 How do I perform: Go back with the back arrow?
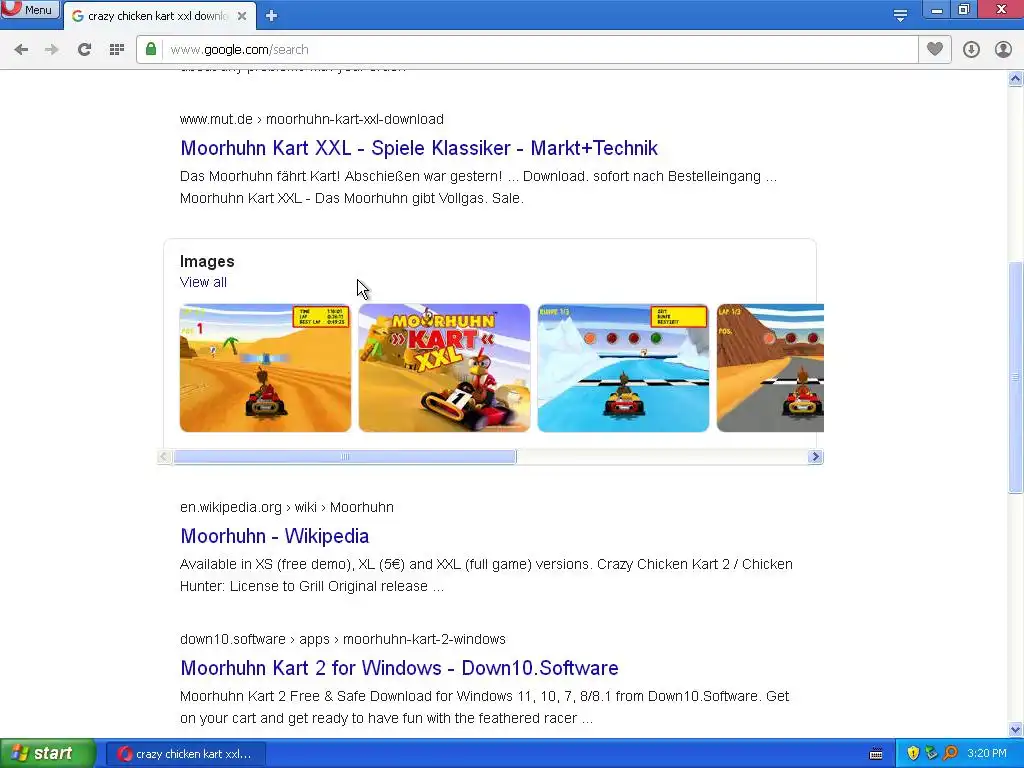tap(21, 50)
